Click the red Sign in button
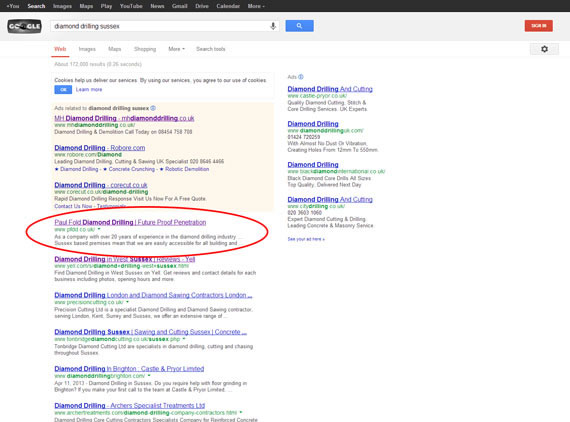Image resolution: width=570 pixels, height=422 pixels. (x=538, y=26)
